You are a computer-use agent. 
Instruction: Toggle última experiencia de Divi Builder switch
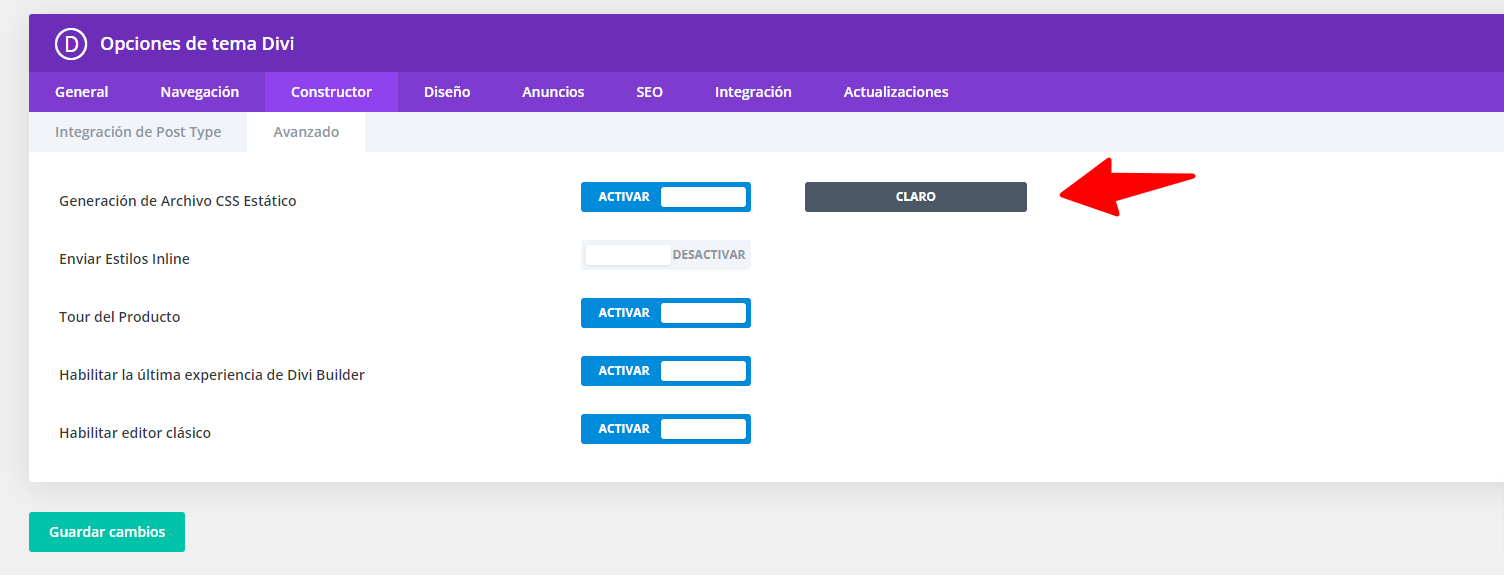pyautogui.click(x=666, y=371)
